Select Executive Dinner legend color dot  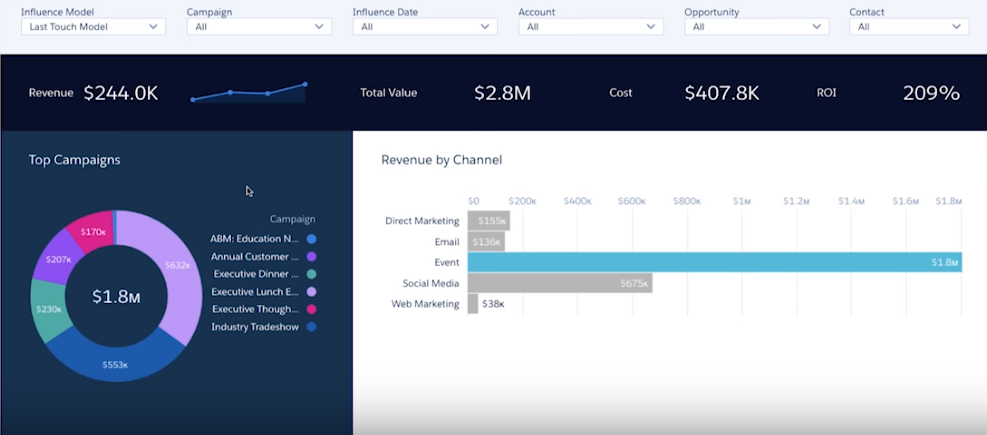[311, 274]
